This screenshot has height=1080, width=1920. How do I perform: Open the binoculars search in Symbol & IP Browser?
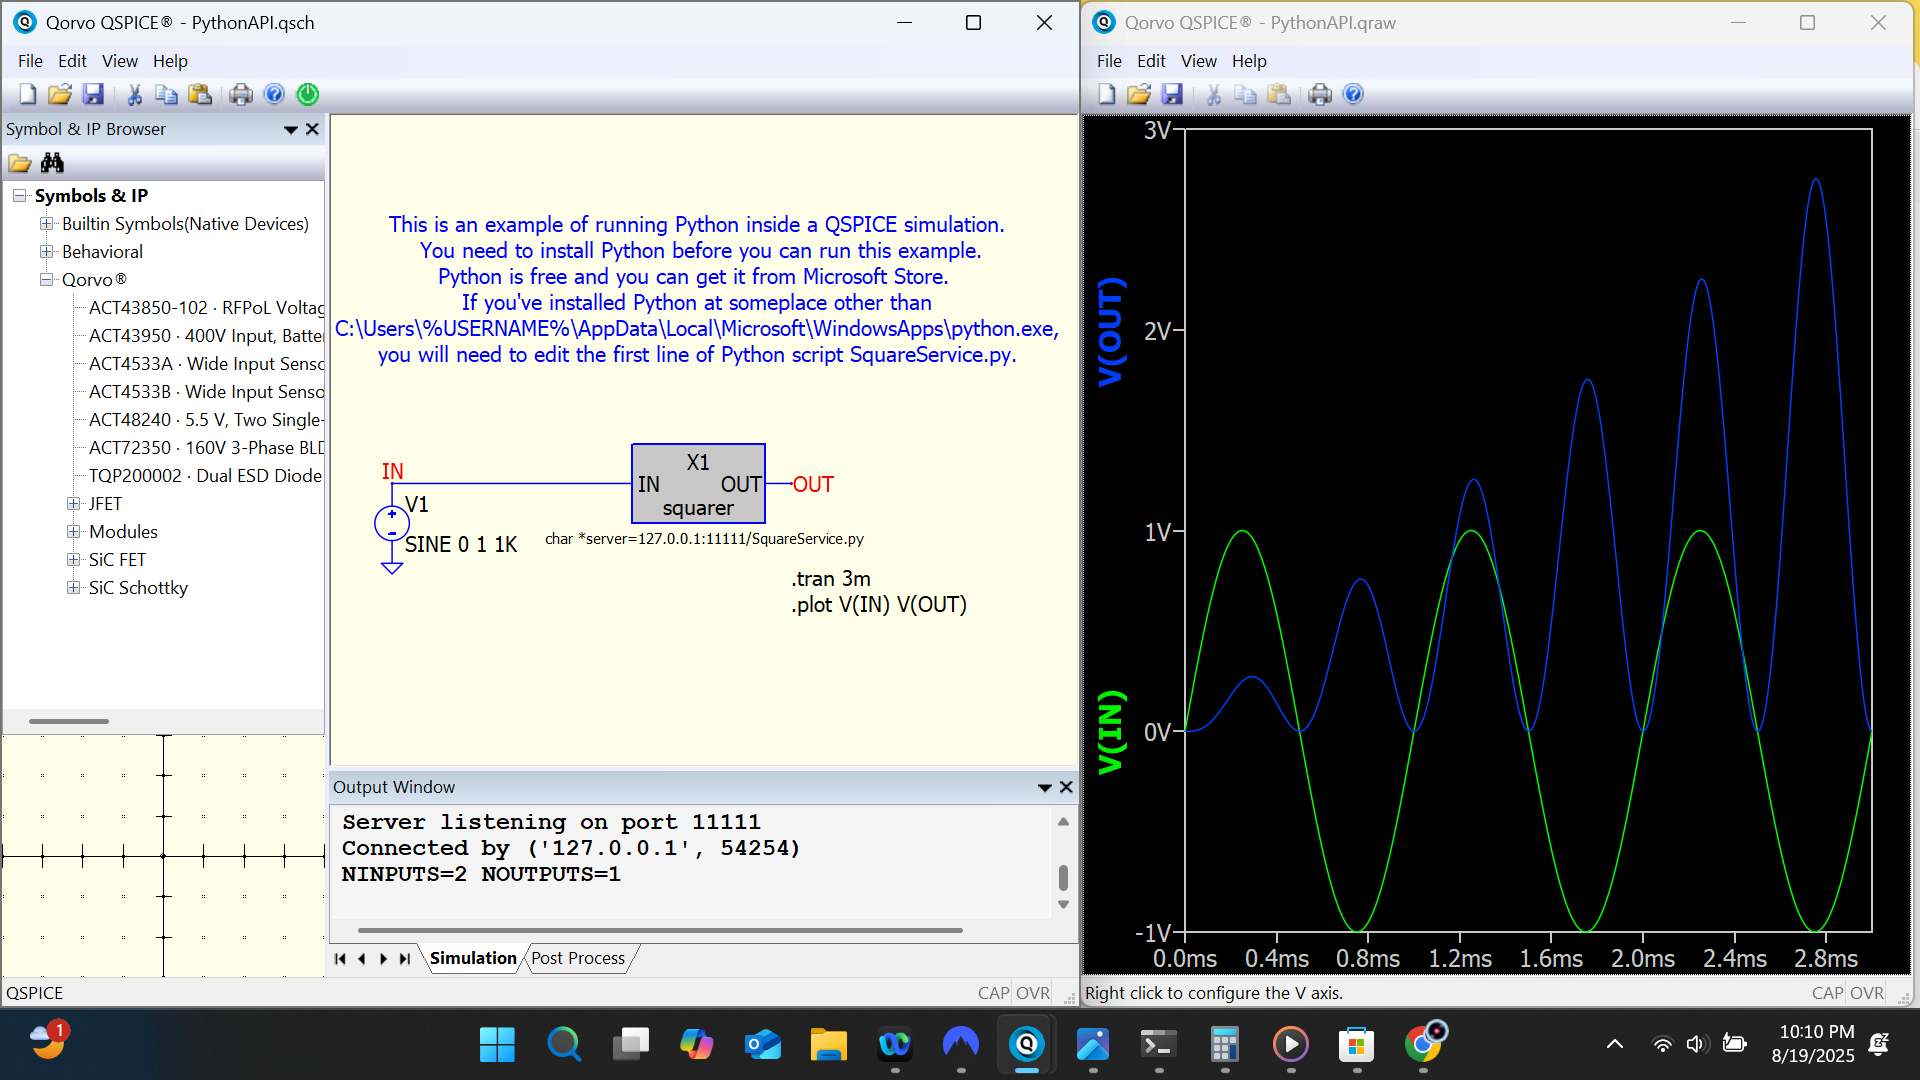click(x=53, y=162)
